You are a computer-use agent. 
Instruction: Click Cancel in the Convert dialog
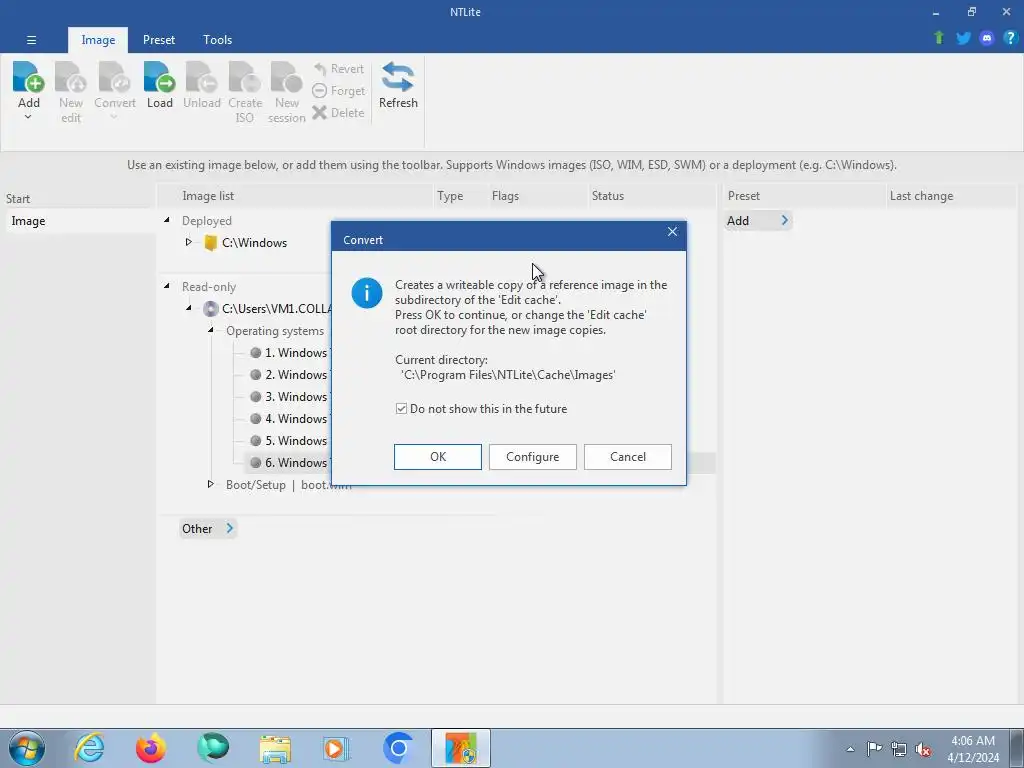628,456
